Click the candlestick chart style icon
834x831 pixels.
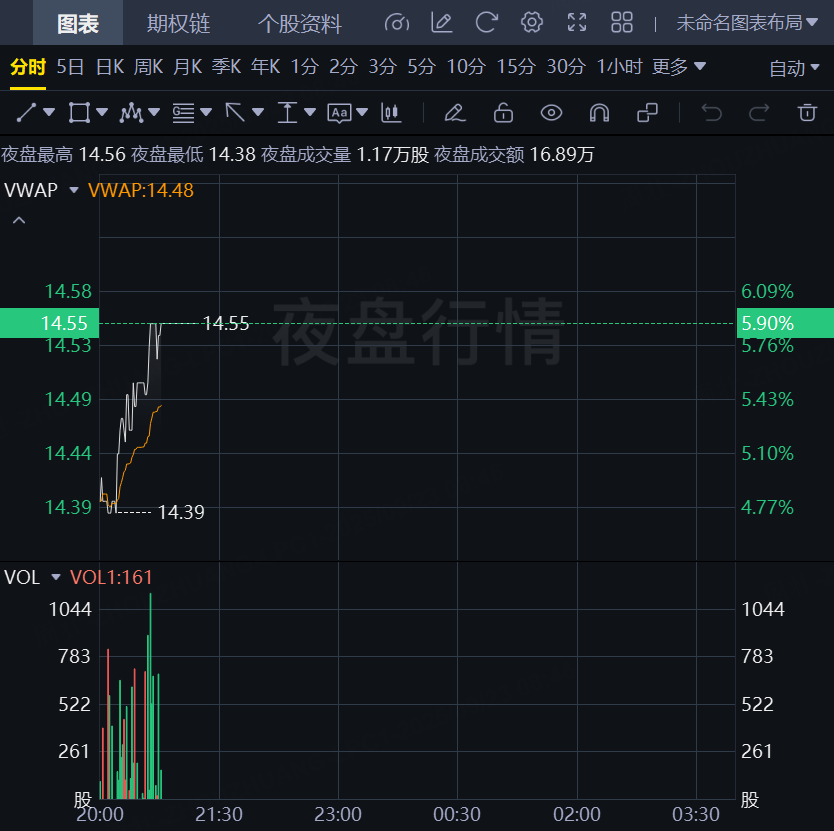click(x=391, y=113)
